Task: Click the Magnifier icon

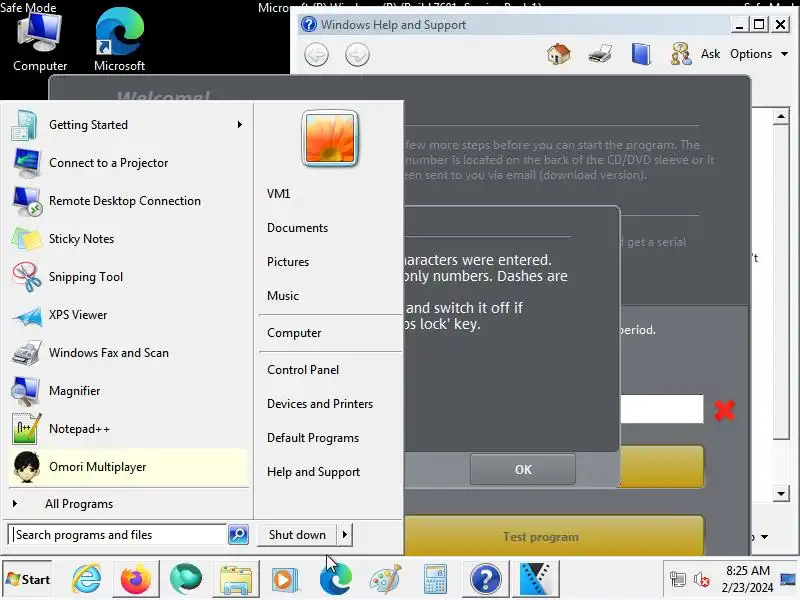Action: [x=26, y=391]
